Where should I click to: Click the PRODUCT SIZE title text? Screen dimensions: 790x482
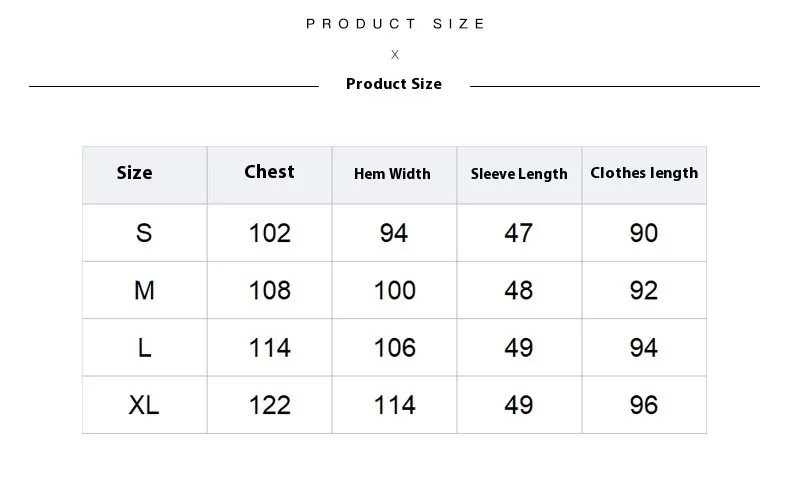pyautogui.click(x=396, y=24)
